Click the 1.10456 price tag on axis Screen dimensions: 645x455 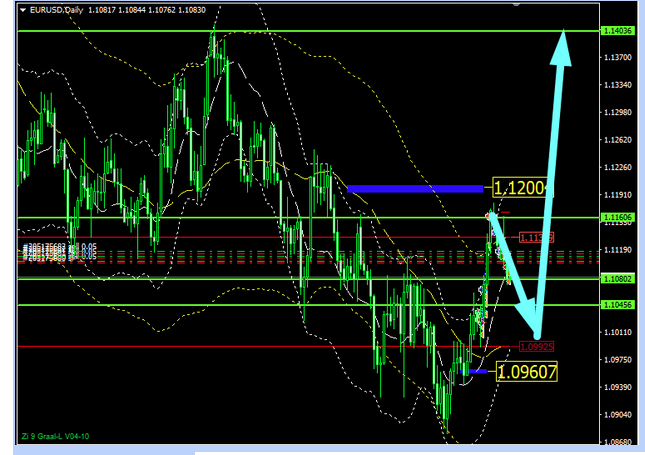[x=619, y=305]
